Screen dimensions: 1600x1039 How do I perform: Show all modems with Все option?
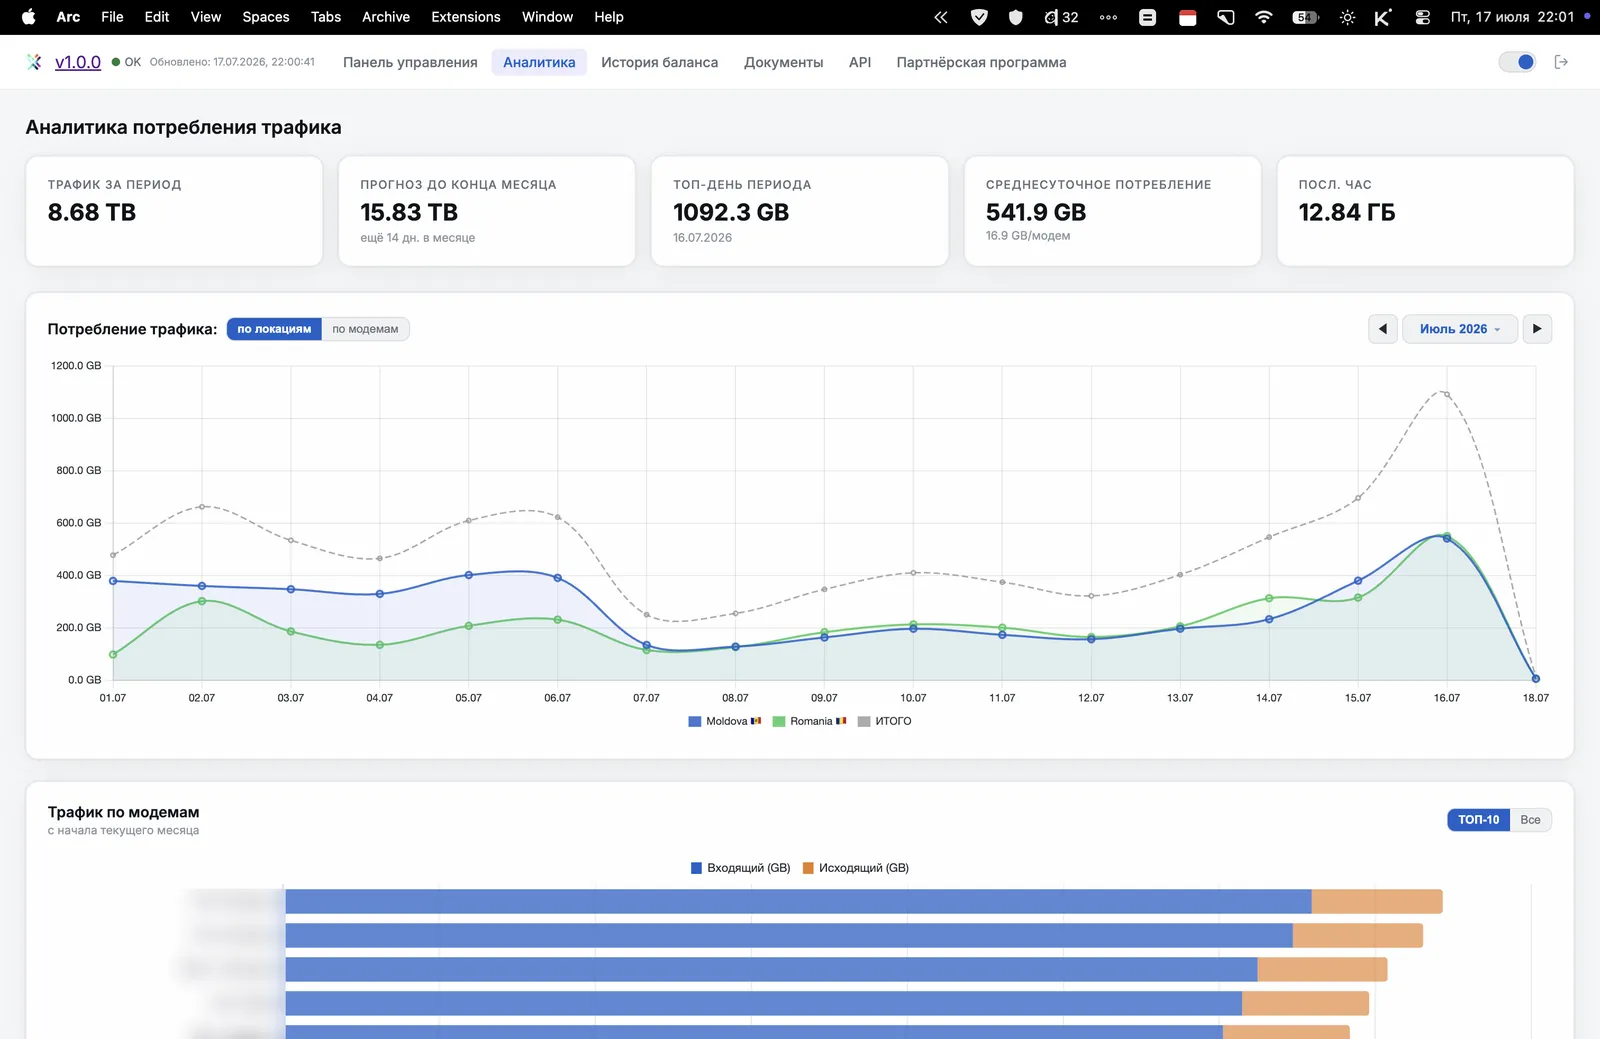pyautogui.click(x=1530, y=820)
